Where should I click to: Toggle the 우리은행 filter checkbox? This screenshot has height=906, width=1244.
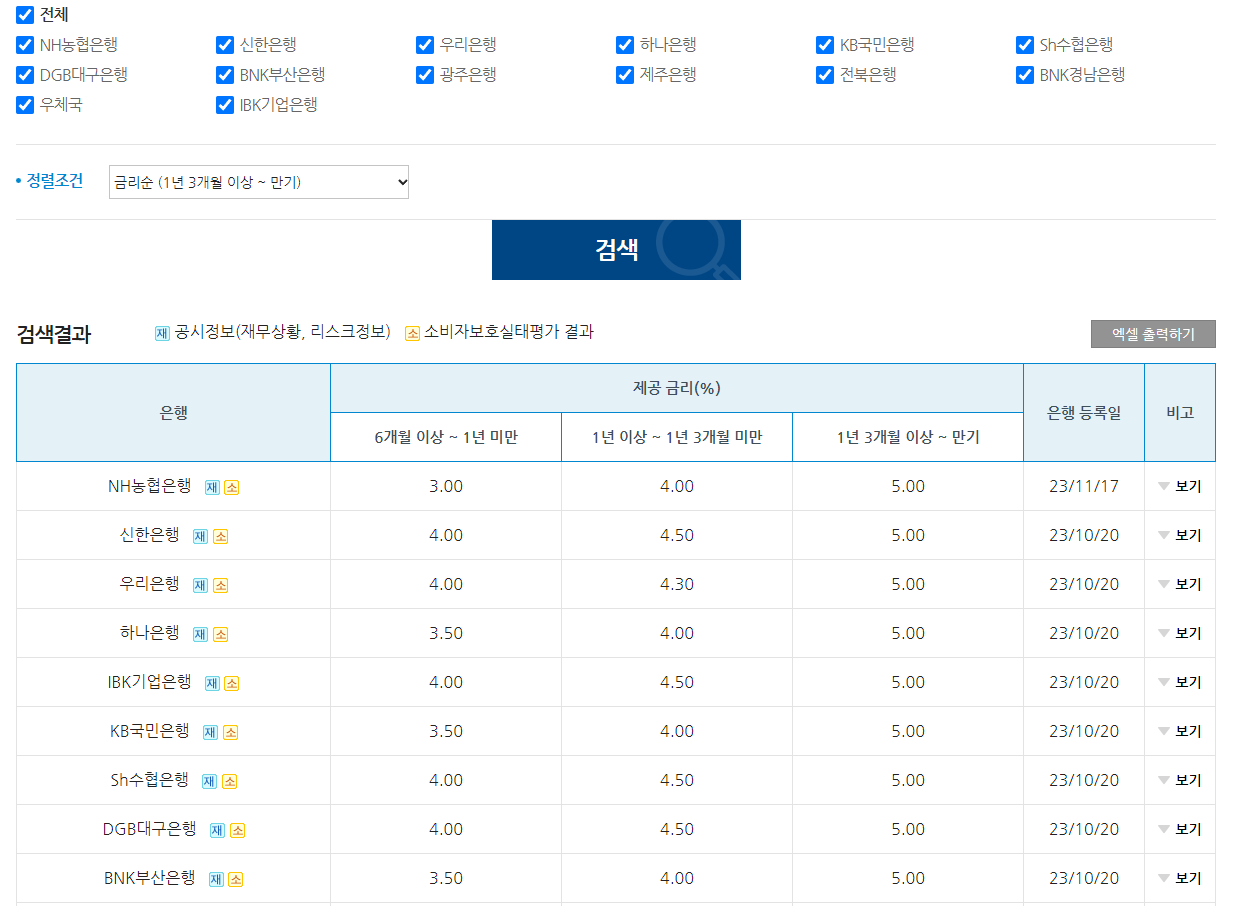click(425, 45)
